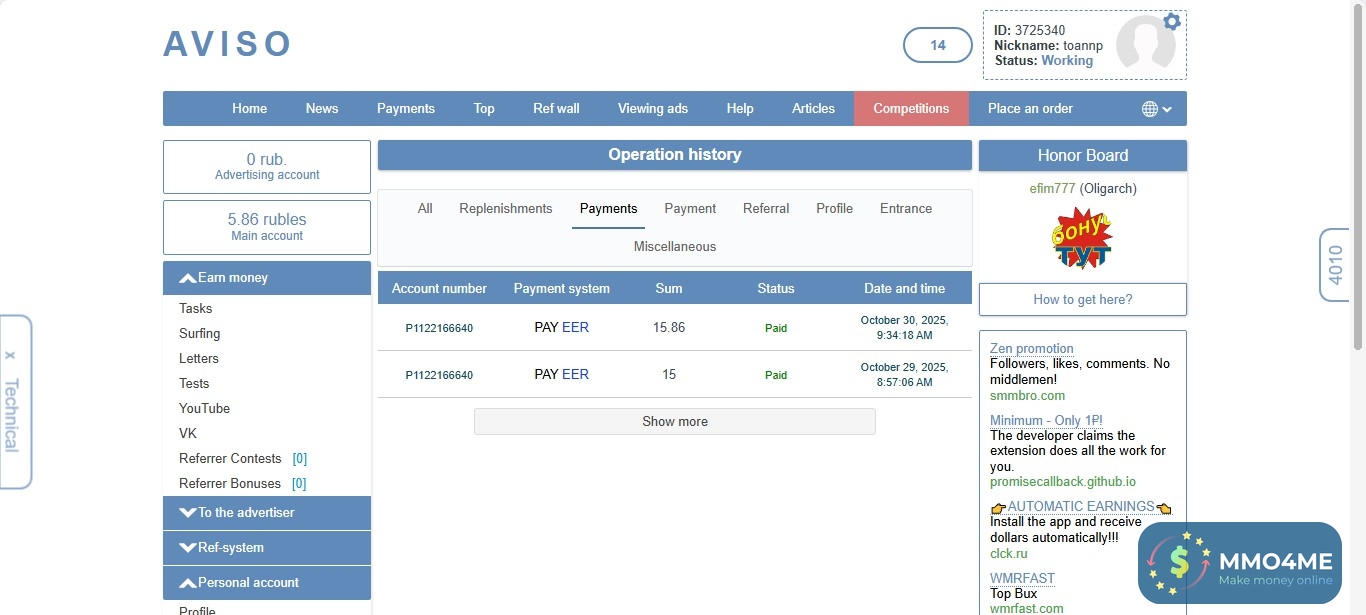Switch to the Replenishments tab
The image size is (1366, 615).
click(x=506, y=209)
